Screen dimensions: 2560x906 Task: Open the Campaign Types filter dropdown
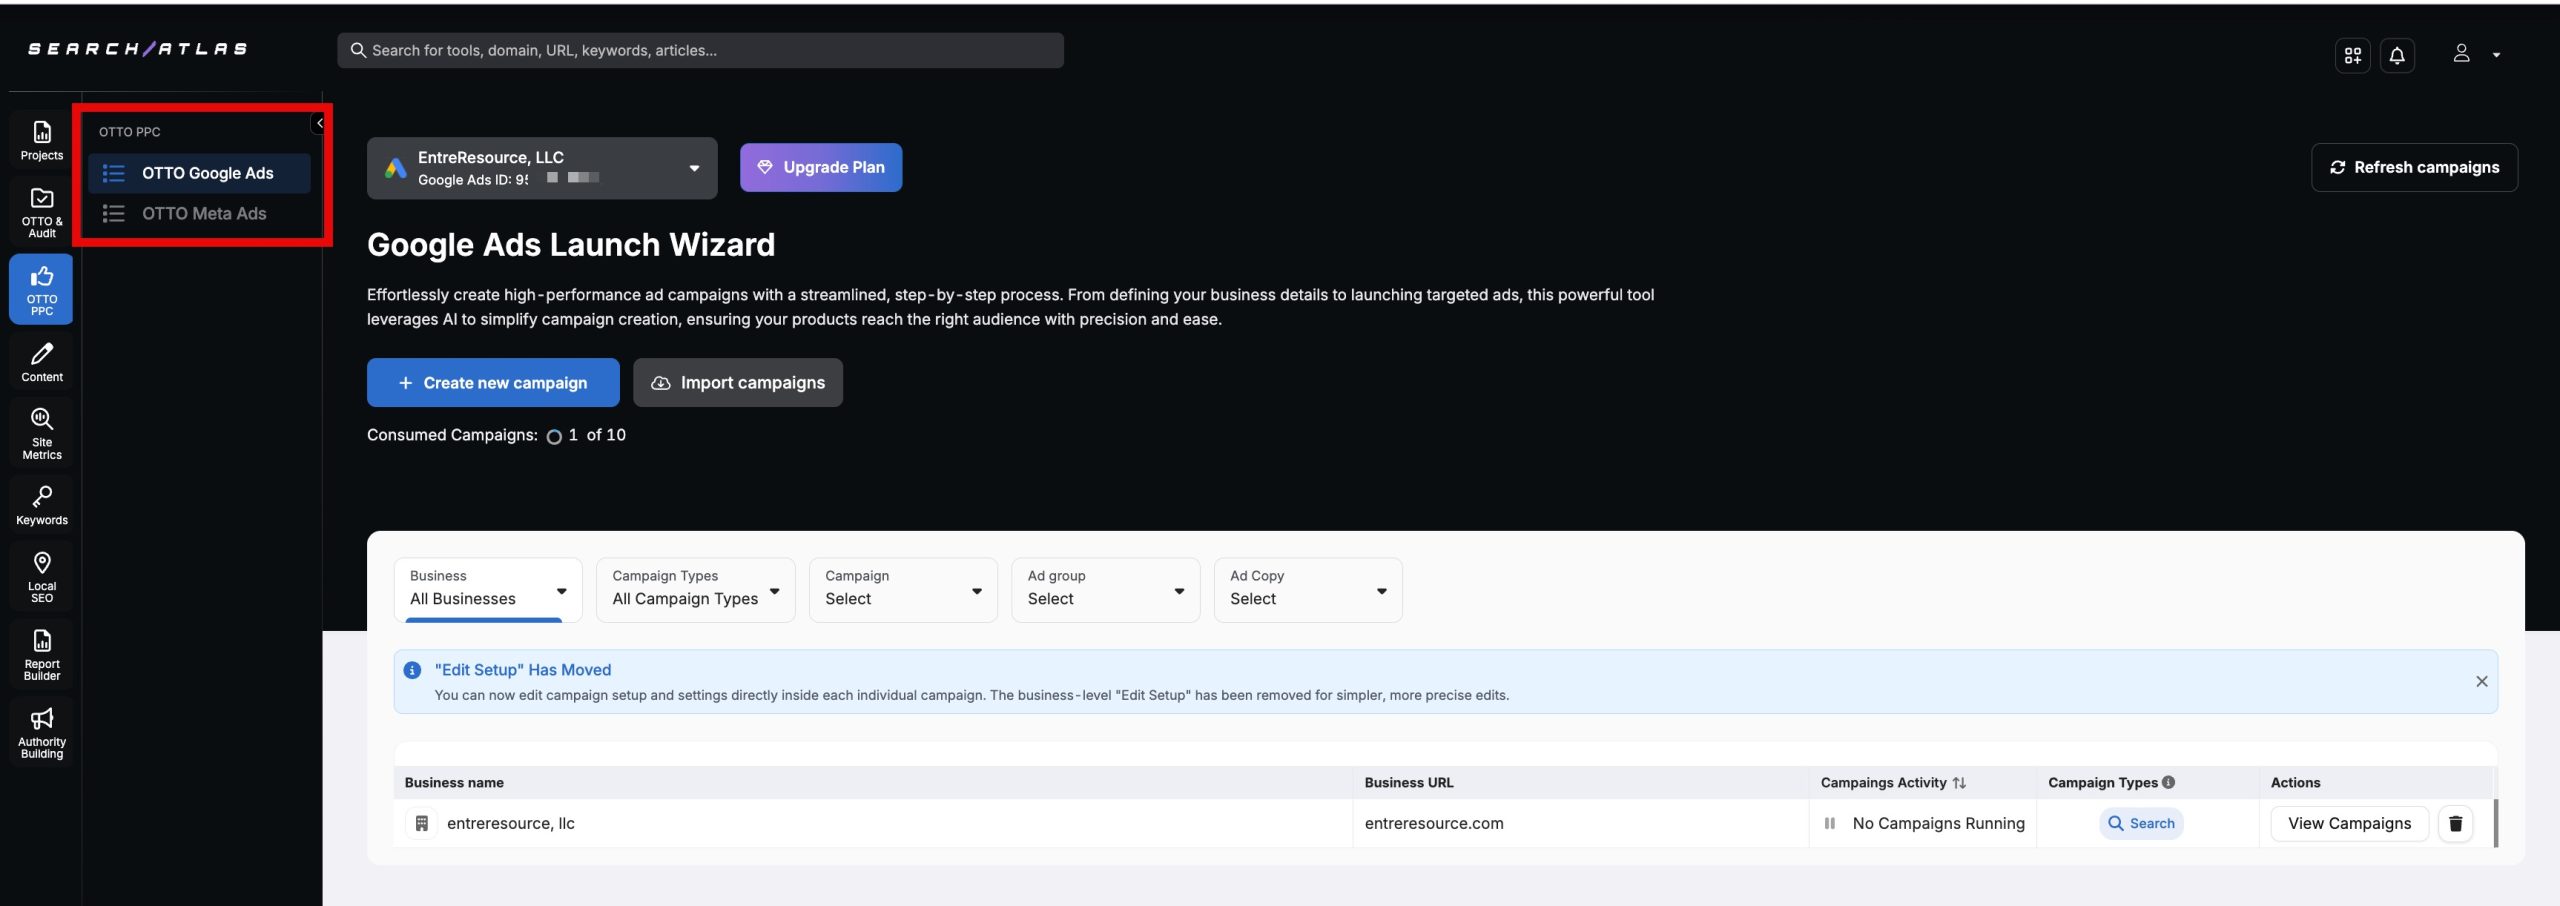click(x=695, y=589)
